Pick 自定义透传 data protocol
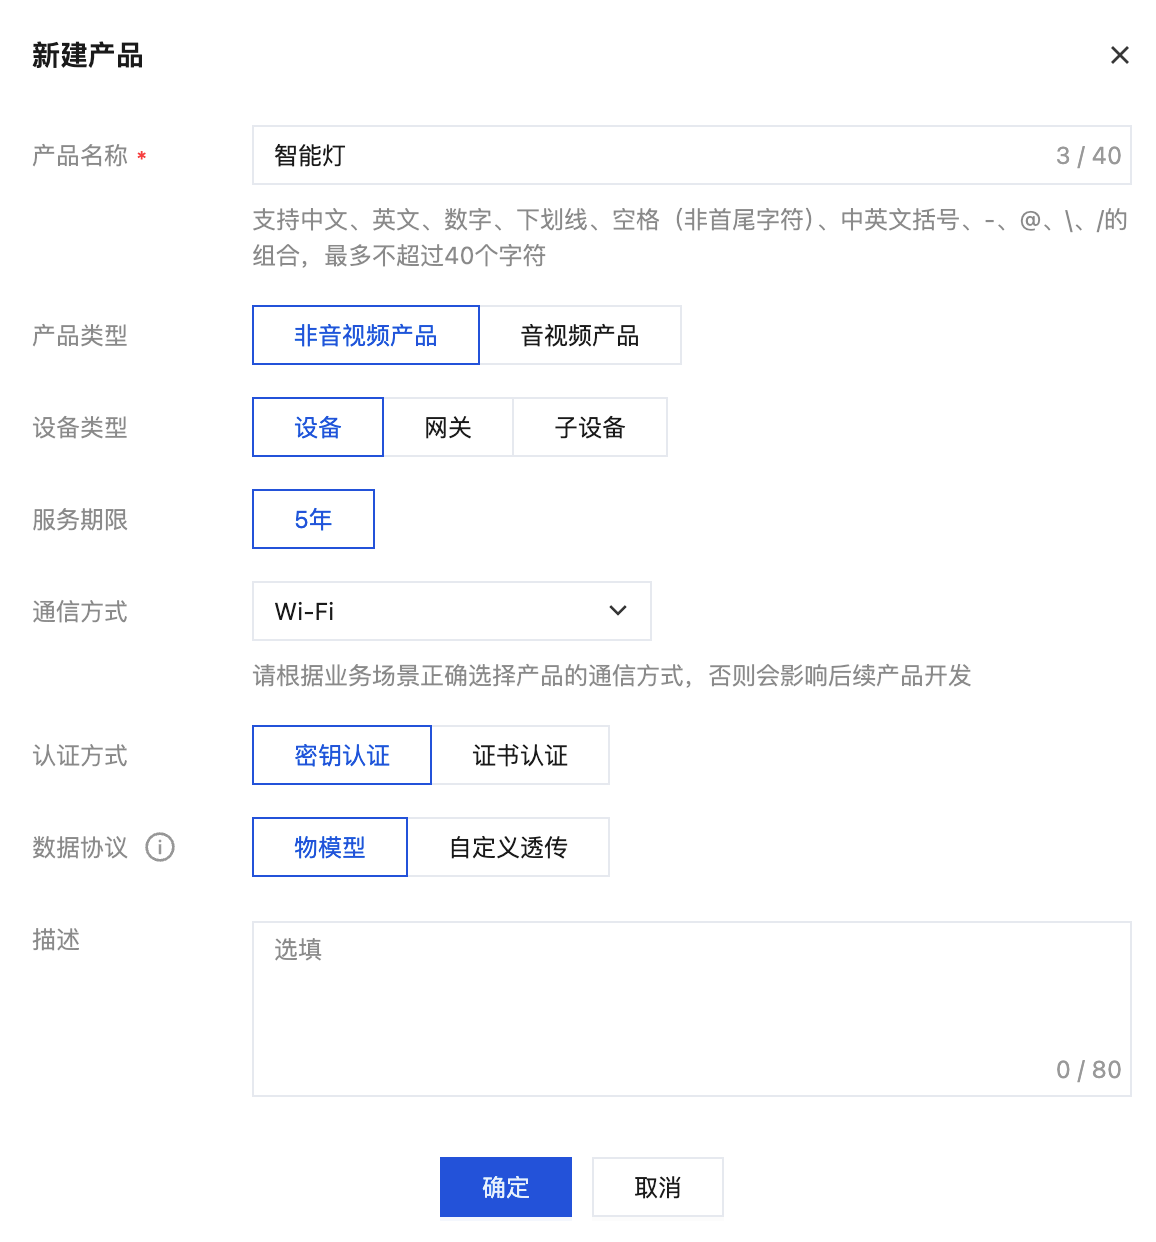The width and height of the screenshot is (1156, 1242). coord(508,847)
